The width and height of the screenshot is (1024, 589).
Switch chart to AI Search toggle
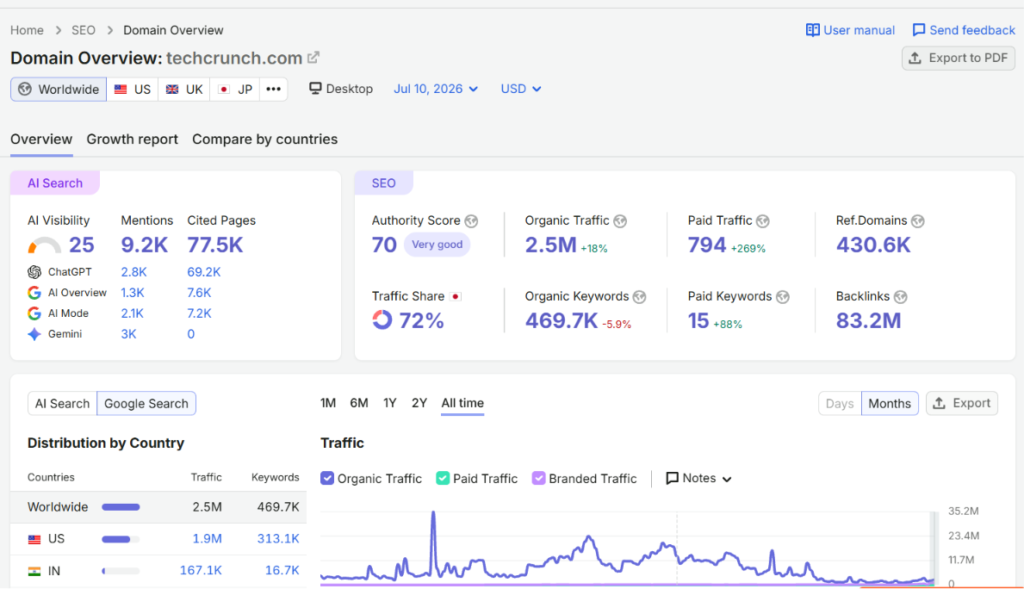62,404
